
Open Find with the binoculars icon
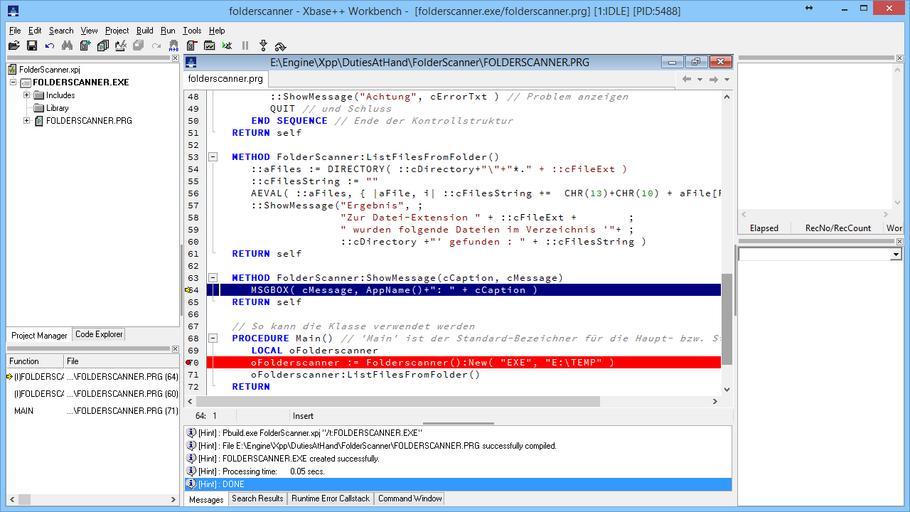[68, 46]
